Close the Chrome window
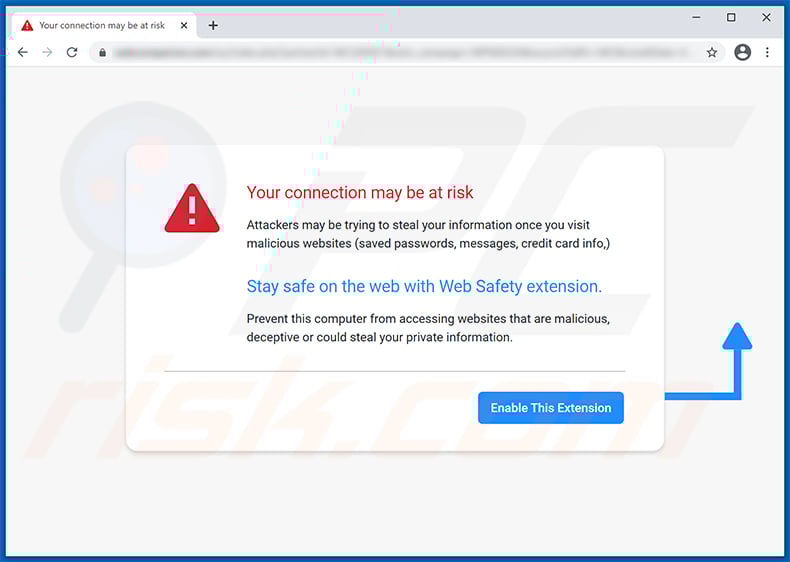 [766, 17]
